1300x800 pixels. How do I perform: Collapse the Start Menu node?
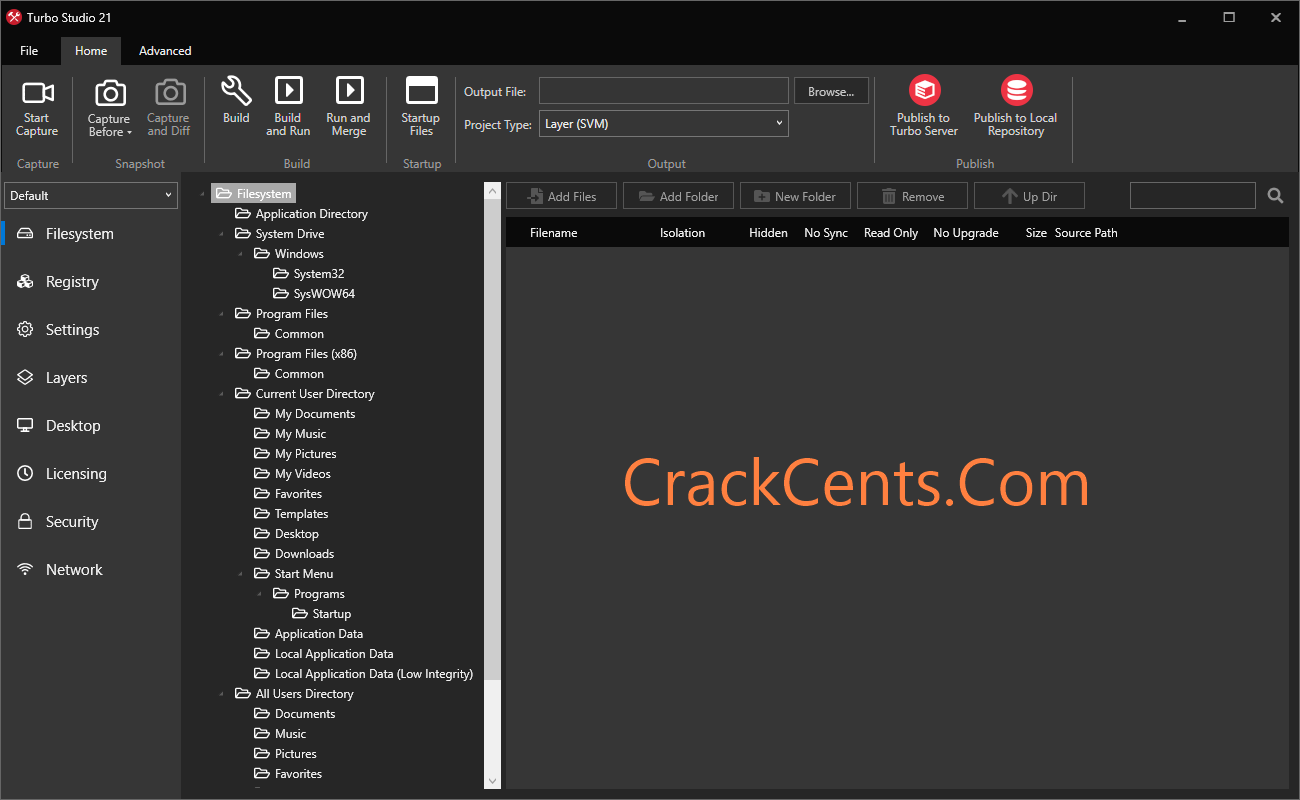click(240, 574)
